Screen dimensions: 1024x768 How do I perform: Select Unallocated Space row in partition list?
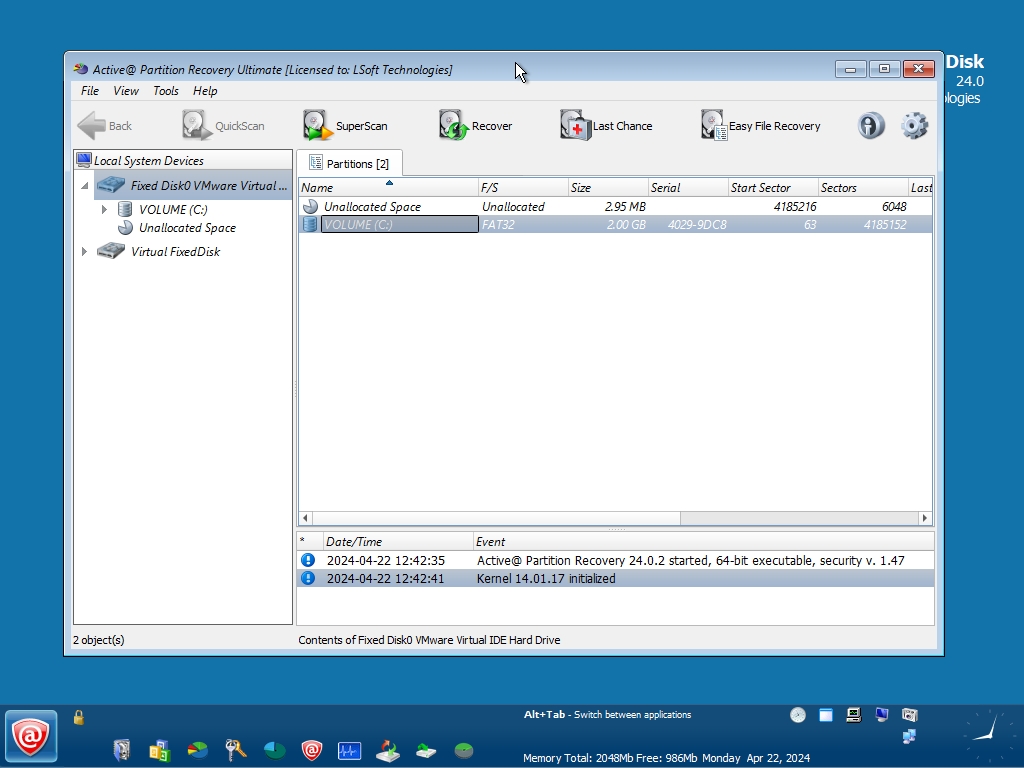372,207
